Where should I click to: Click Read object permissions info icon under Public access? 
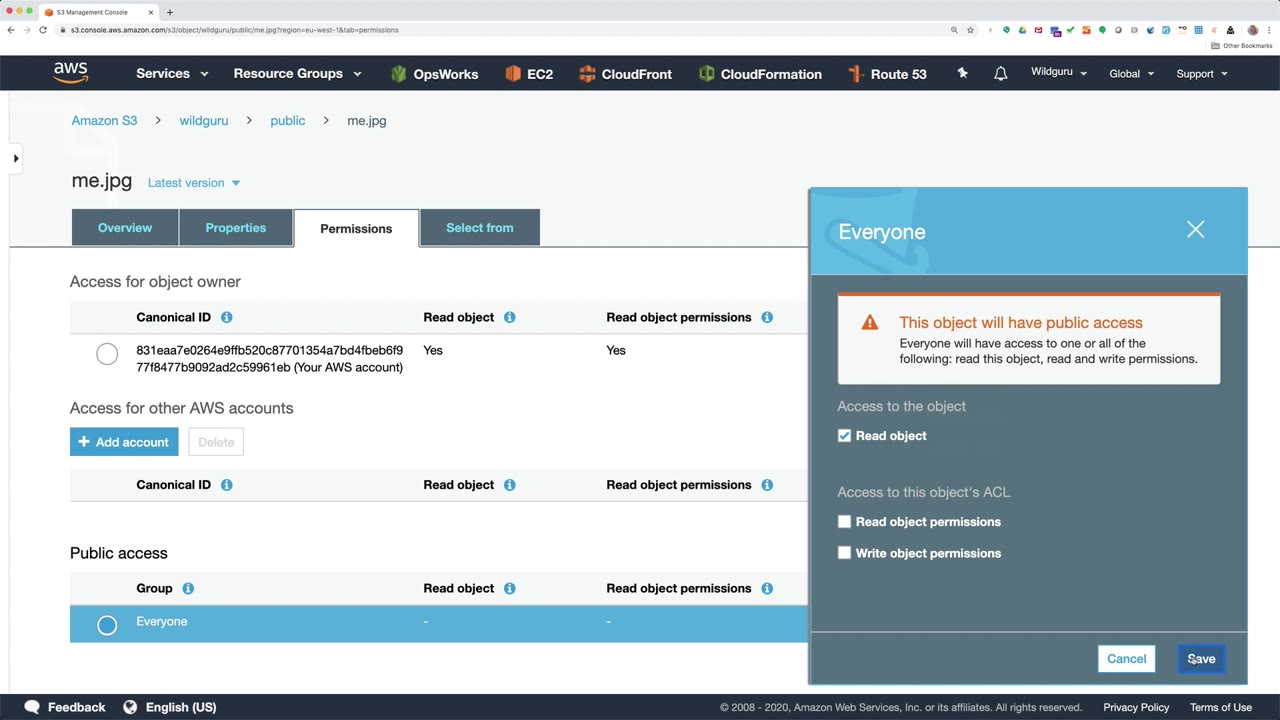pyautogui.click(x=767, y=588)
